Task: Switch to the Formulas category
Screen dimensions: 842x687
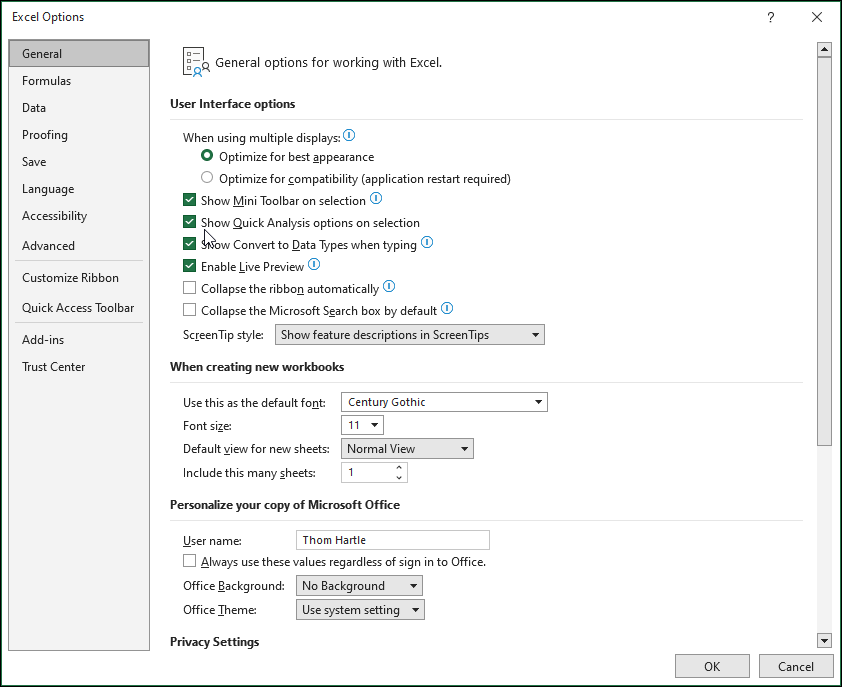Action: pos(79,81)
